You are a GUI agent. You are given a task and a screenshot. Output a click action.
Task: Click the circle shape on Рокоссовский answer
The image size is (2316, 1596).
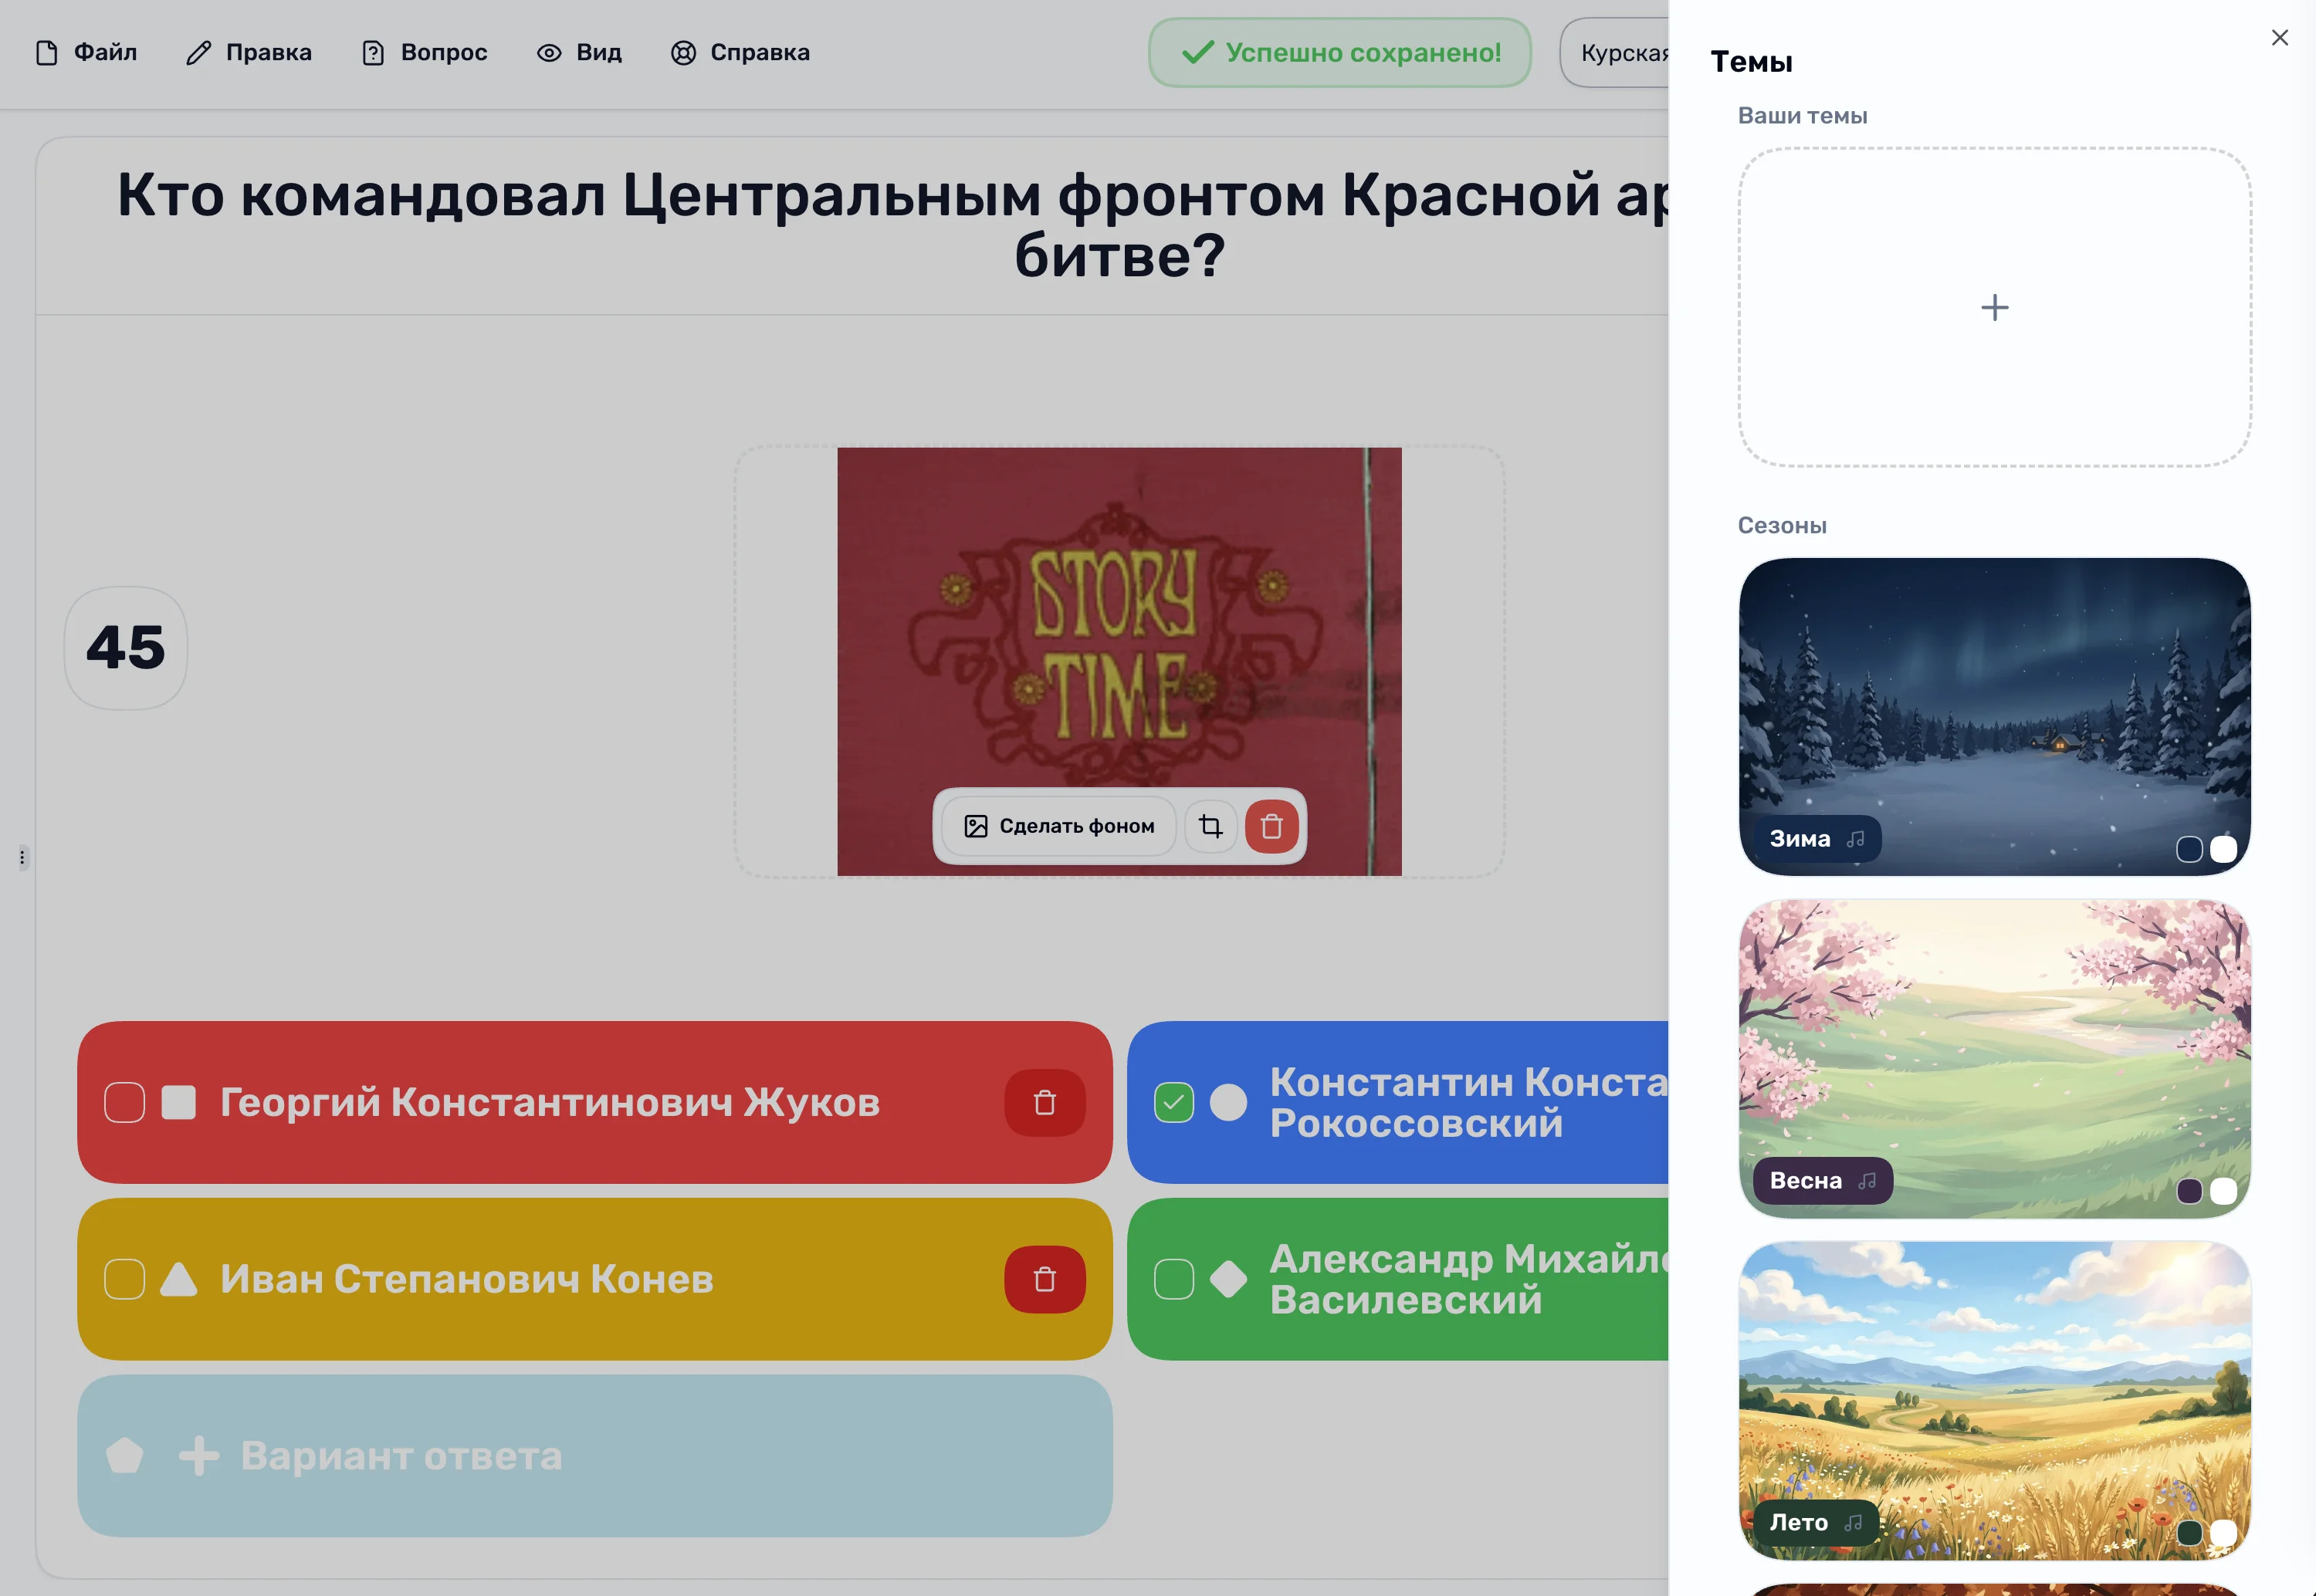[x=1228, y=1102]
